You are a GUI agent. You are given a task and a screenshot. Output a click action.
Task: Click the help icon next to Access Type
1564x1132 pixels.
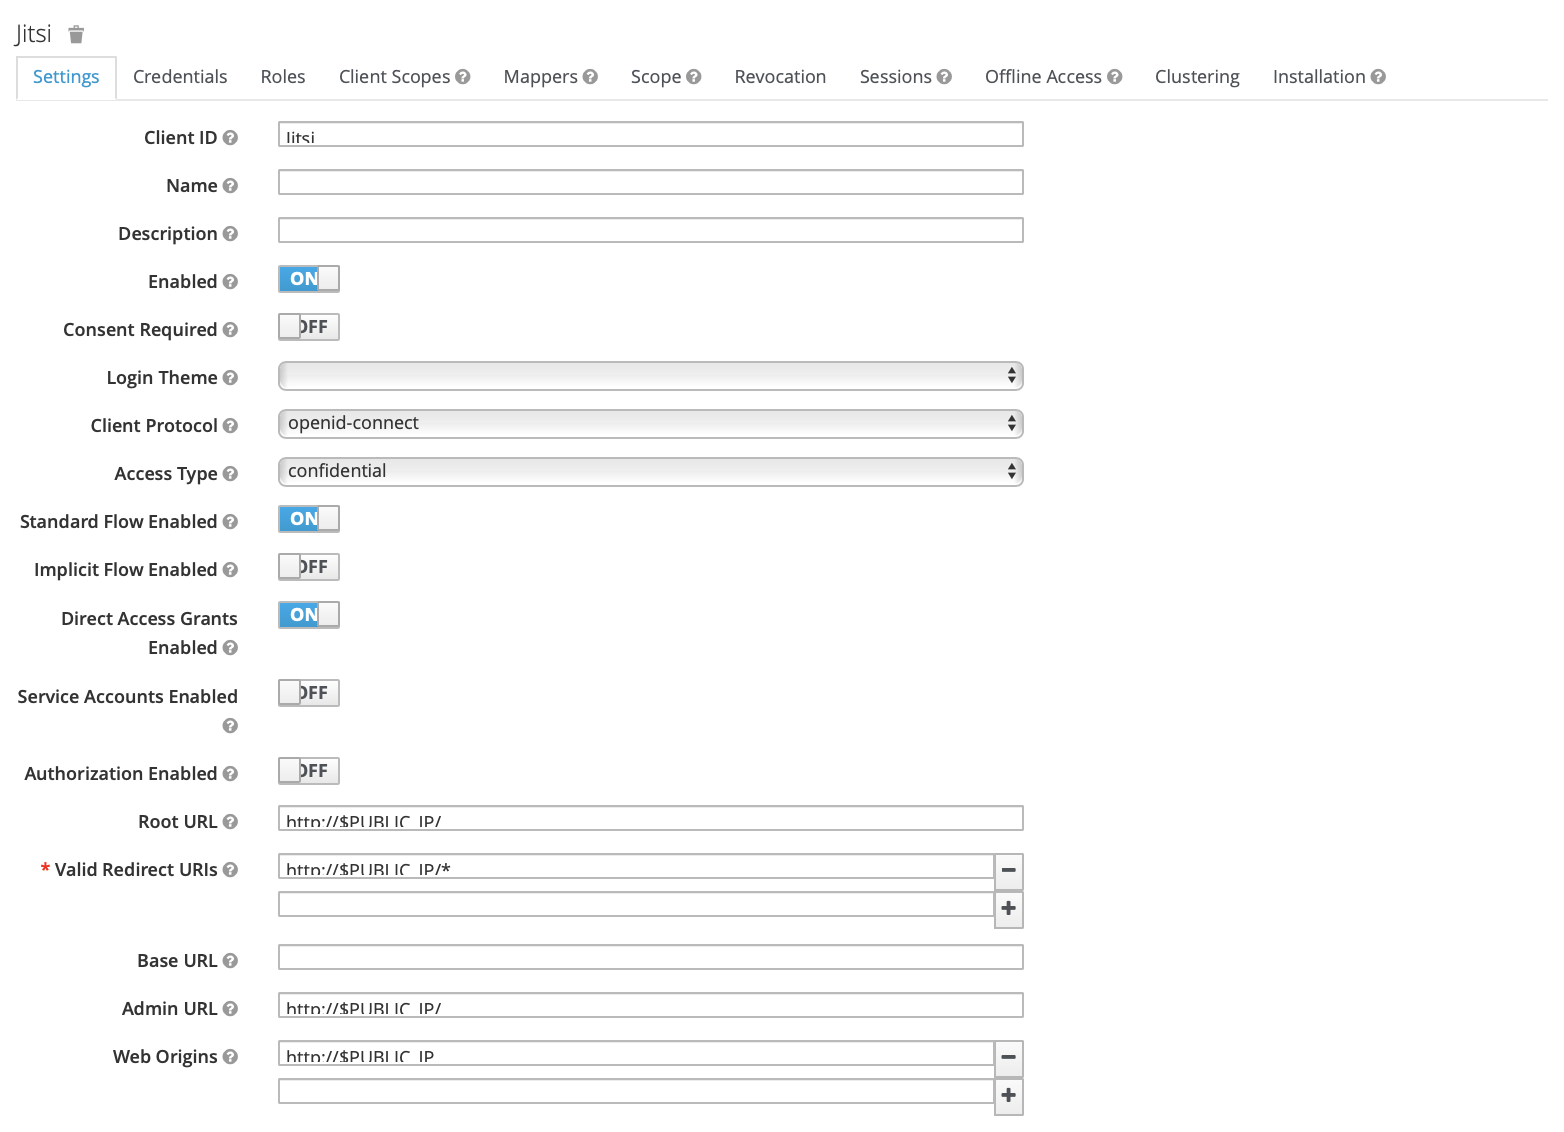[x=231, y=473]
